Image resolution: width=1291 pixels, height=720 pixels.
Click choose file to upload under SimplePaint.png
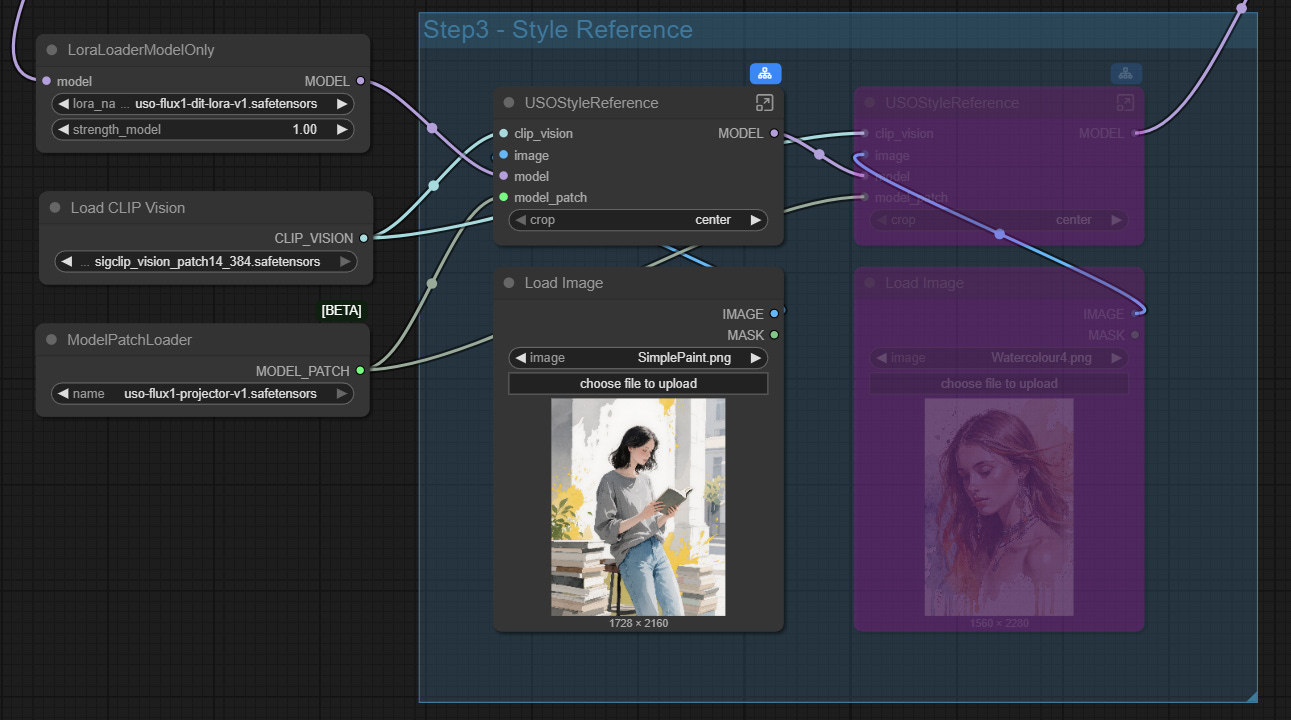coord(638,384)
